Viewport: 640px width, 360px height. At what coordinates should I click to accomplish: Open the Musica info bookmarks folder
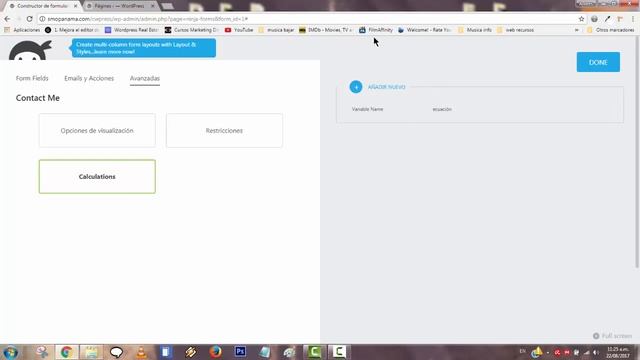pyautogui.click(x=475, y=30)
